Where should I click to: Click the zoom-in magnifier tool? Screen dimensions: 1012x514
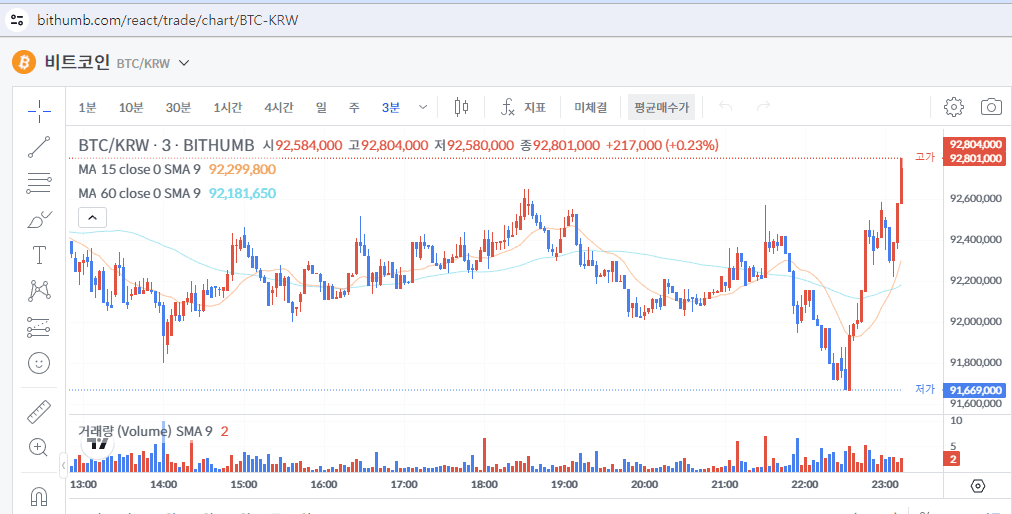[39, 447]
